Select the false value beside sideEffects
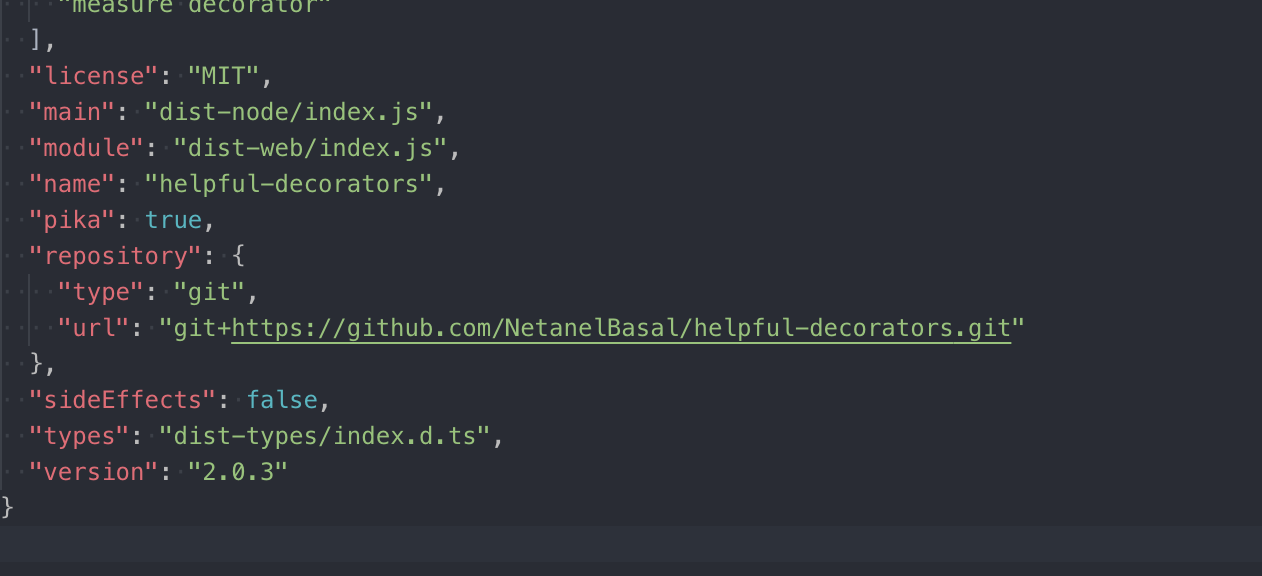Screen dimensions: 1262x576 tap(281, 399)
